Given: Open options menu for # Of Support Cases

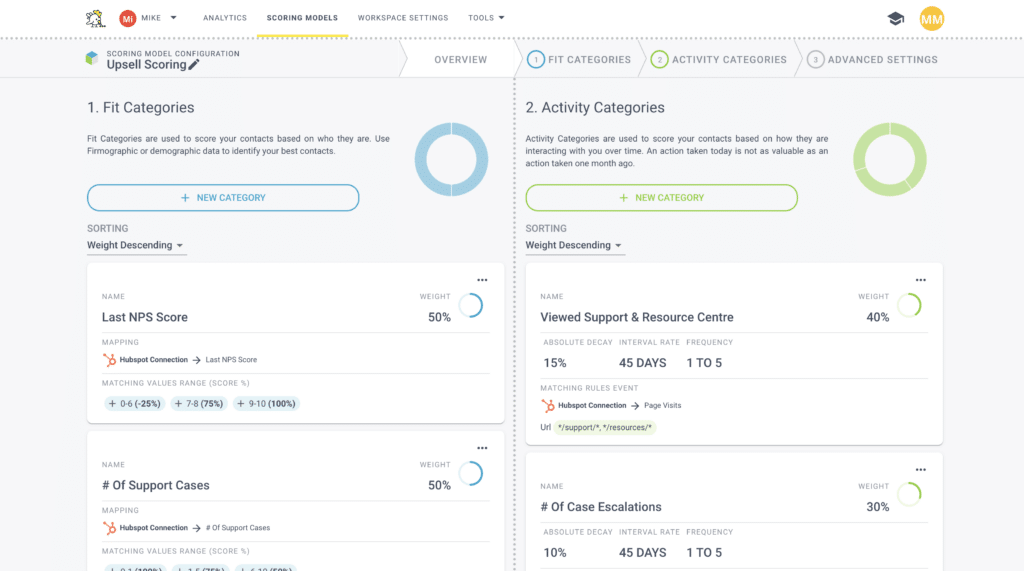Looking at the screenshot, I should [482, 448].
